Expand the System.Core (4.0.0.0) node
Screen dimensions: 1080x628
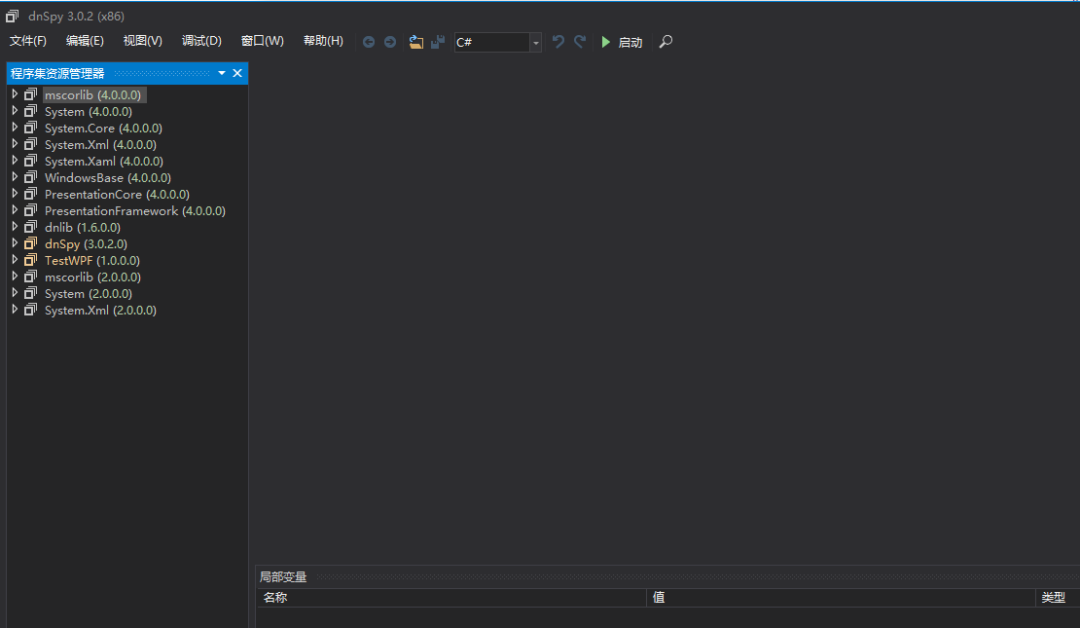coord(14,127)
